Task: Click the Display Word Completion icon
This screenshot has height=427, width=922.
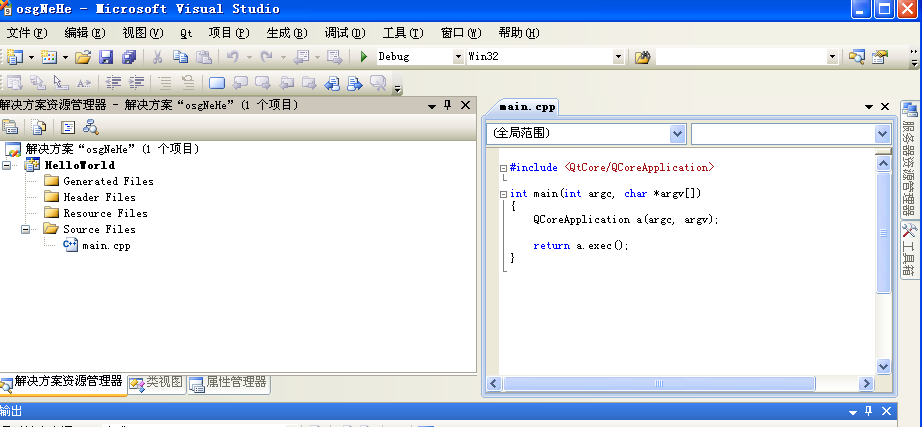Action: click(85, 83)
